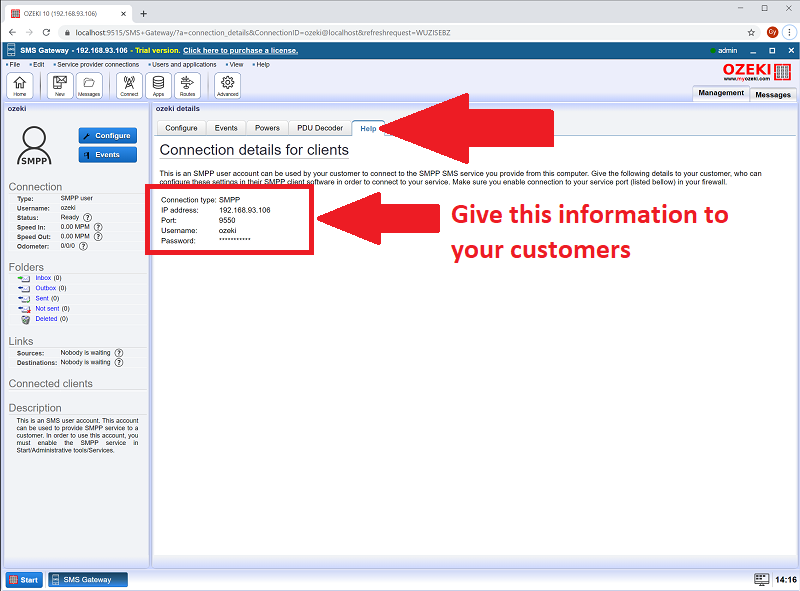Click the Sent folder icon
Image resolution: width=800 pixels, height=591 pixels.
click(x=24, y=299)
